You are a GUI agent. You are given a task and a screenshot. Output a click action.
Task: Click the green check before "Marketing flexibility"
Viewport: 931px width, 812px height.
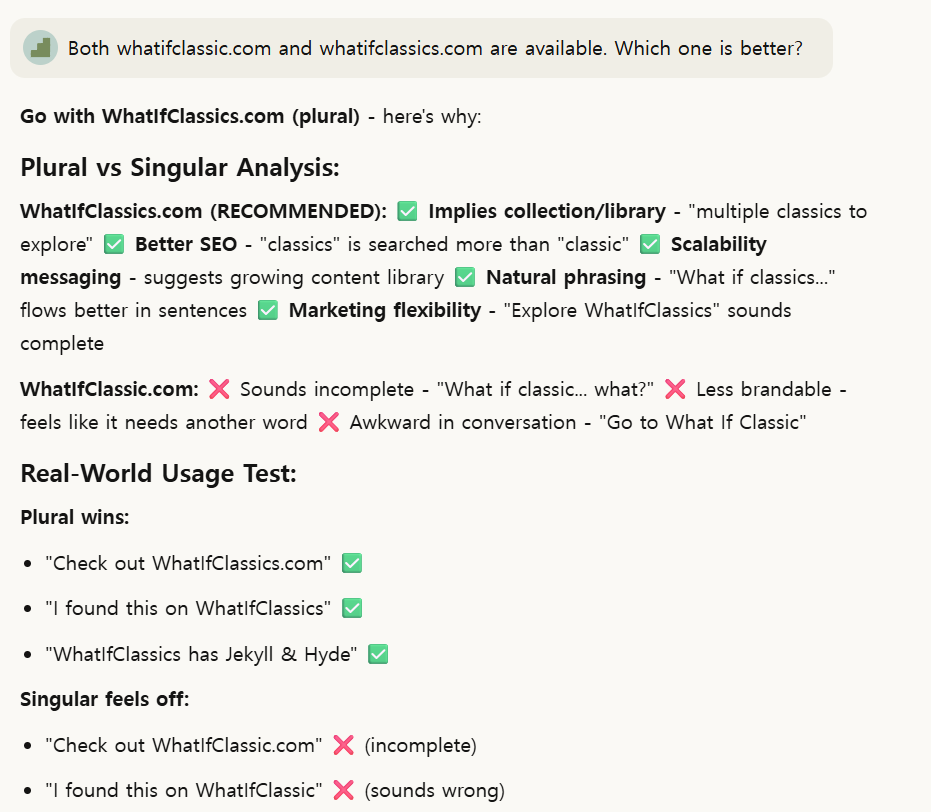click(267, 310)
